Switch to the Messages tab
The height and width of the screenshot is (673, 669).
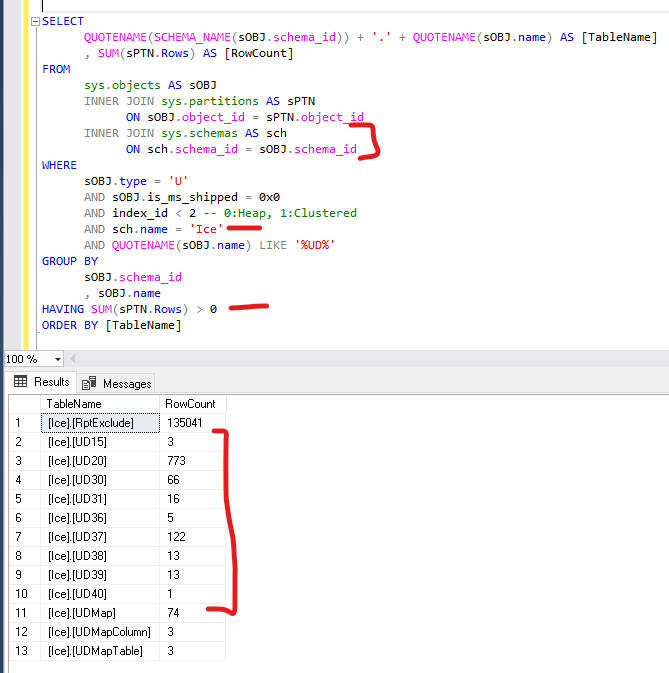pyautogui.click(x=116, y=383)
